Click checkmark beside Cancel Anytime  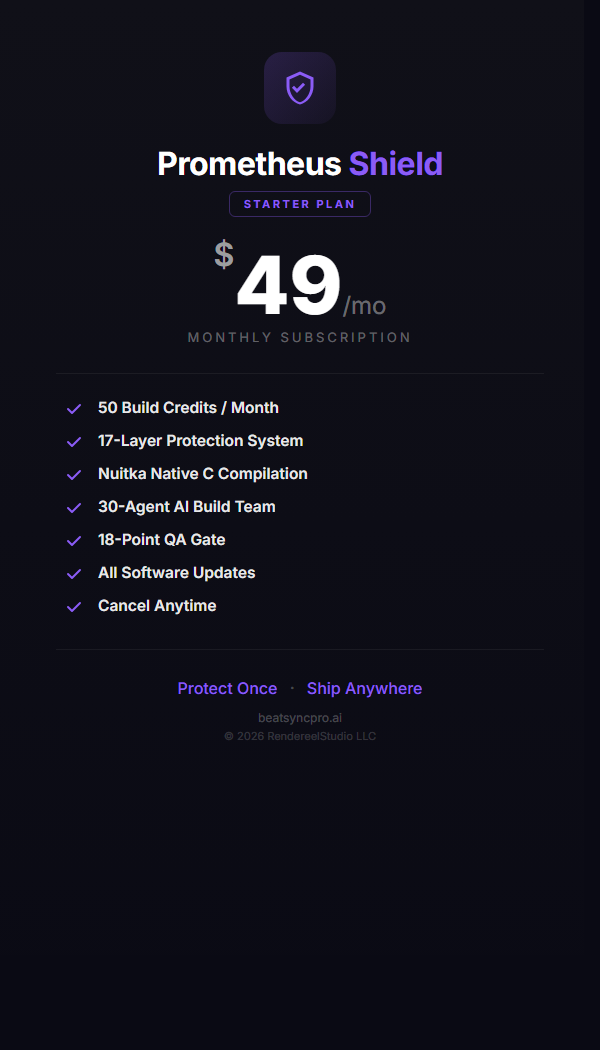[x=74, y=606]
